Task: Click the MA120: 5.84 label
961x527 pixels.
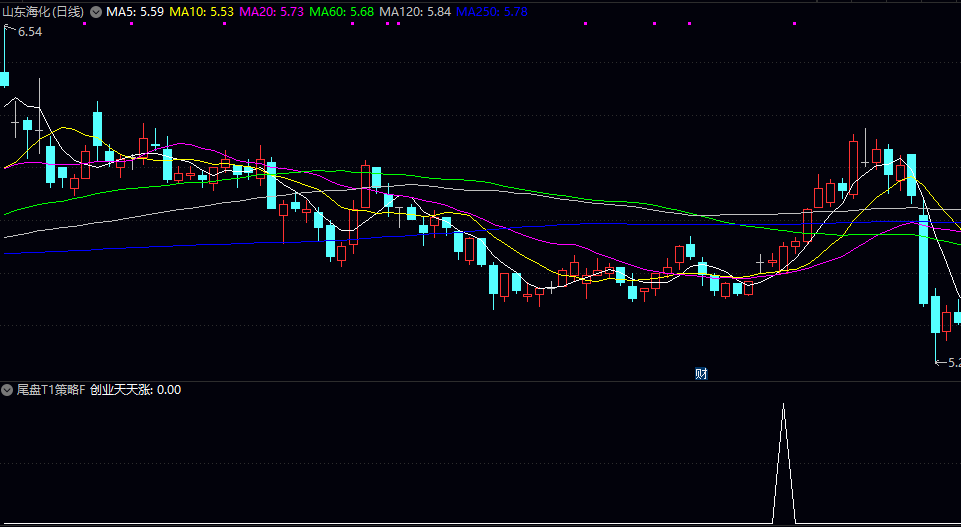Action: point(415,12)
